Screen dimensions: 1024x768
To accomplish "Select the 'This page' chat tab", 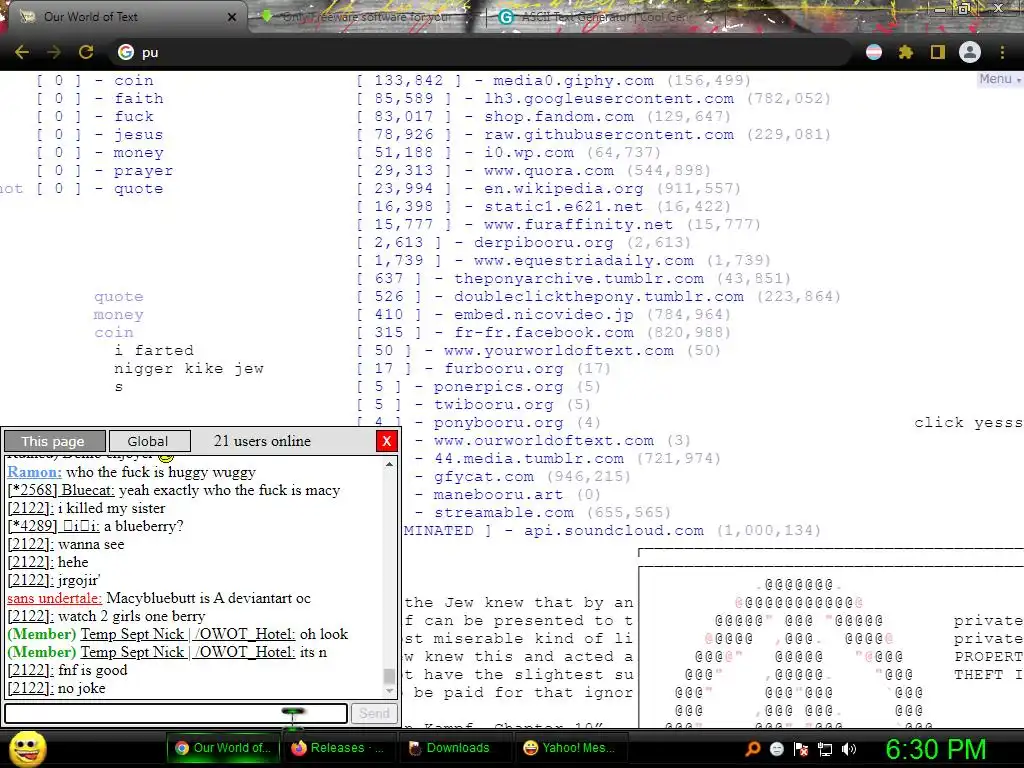I will point(54,441).
